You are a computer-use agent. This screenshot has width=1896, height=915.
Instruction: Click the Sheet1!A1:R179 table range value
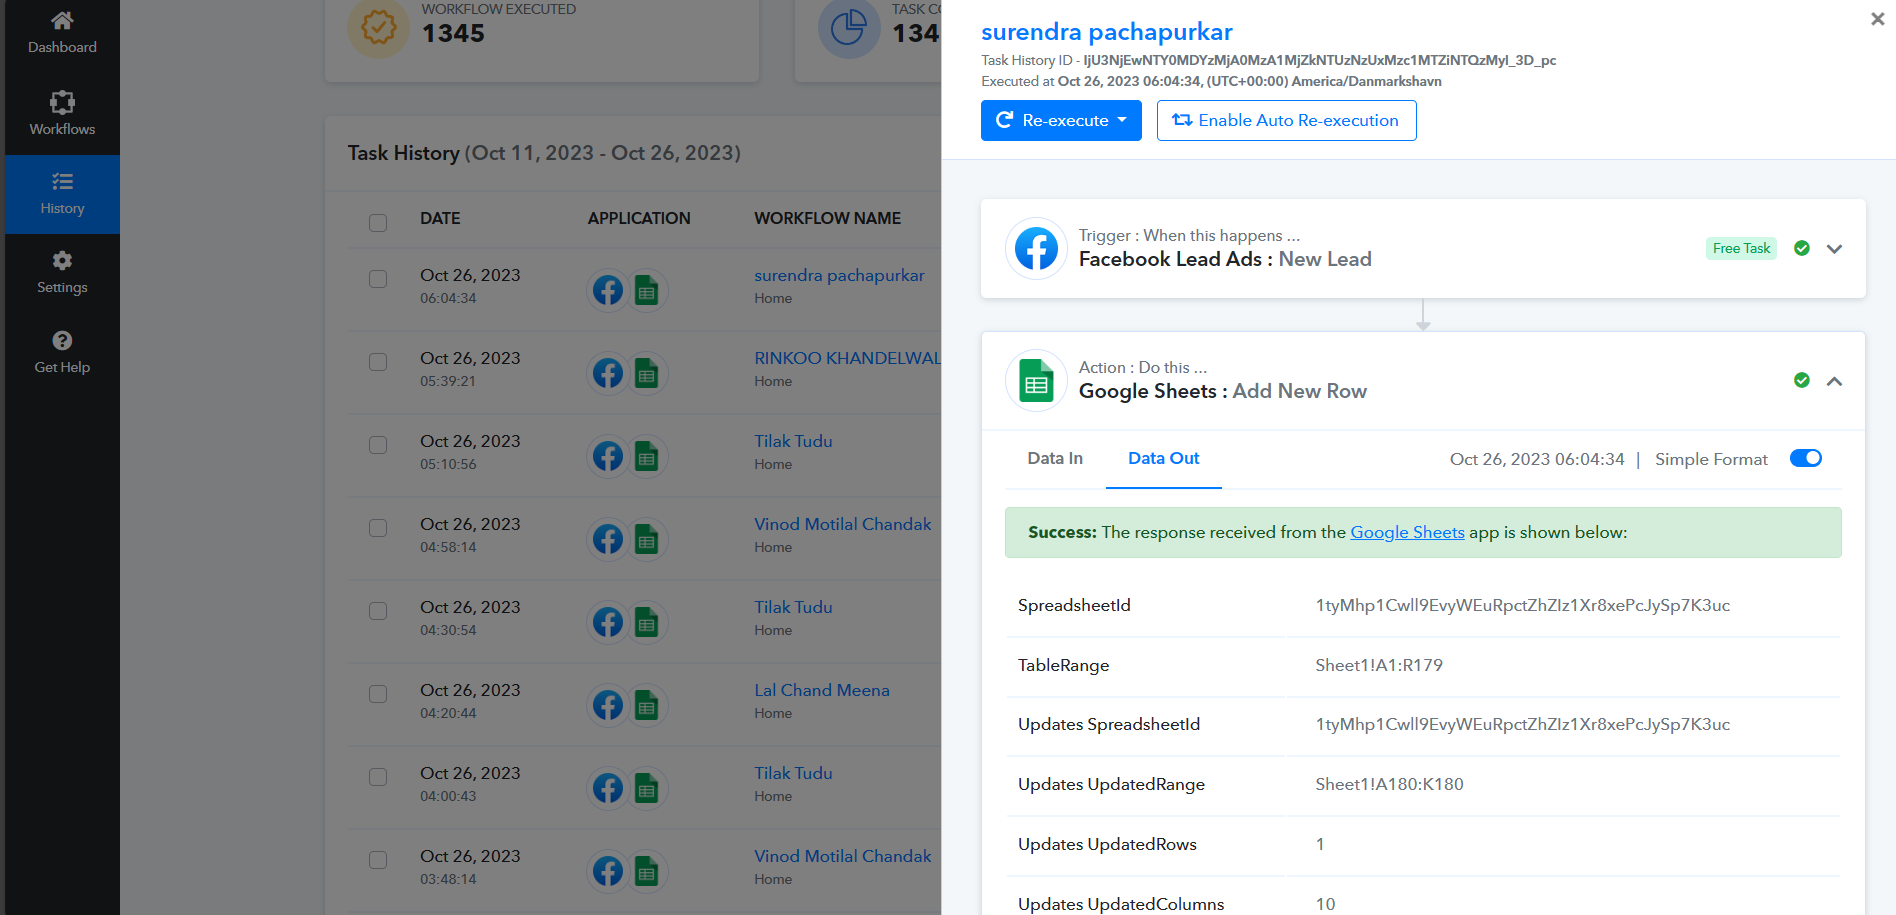[1379, 665]
